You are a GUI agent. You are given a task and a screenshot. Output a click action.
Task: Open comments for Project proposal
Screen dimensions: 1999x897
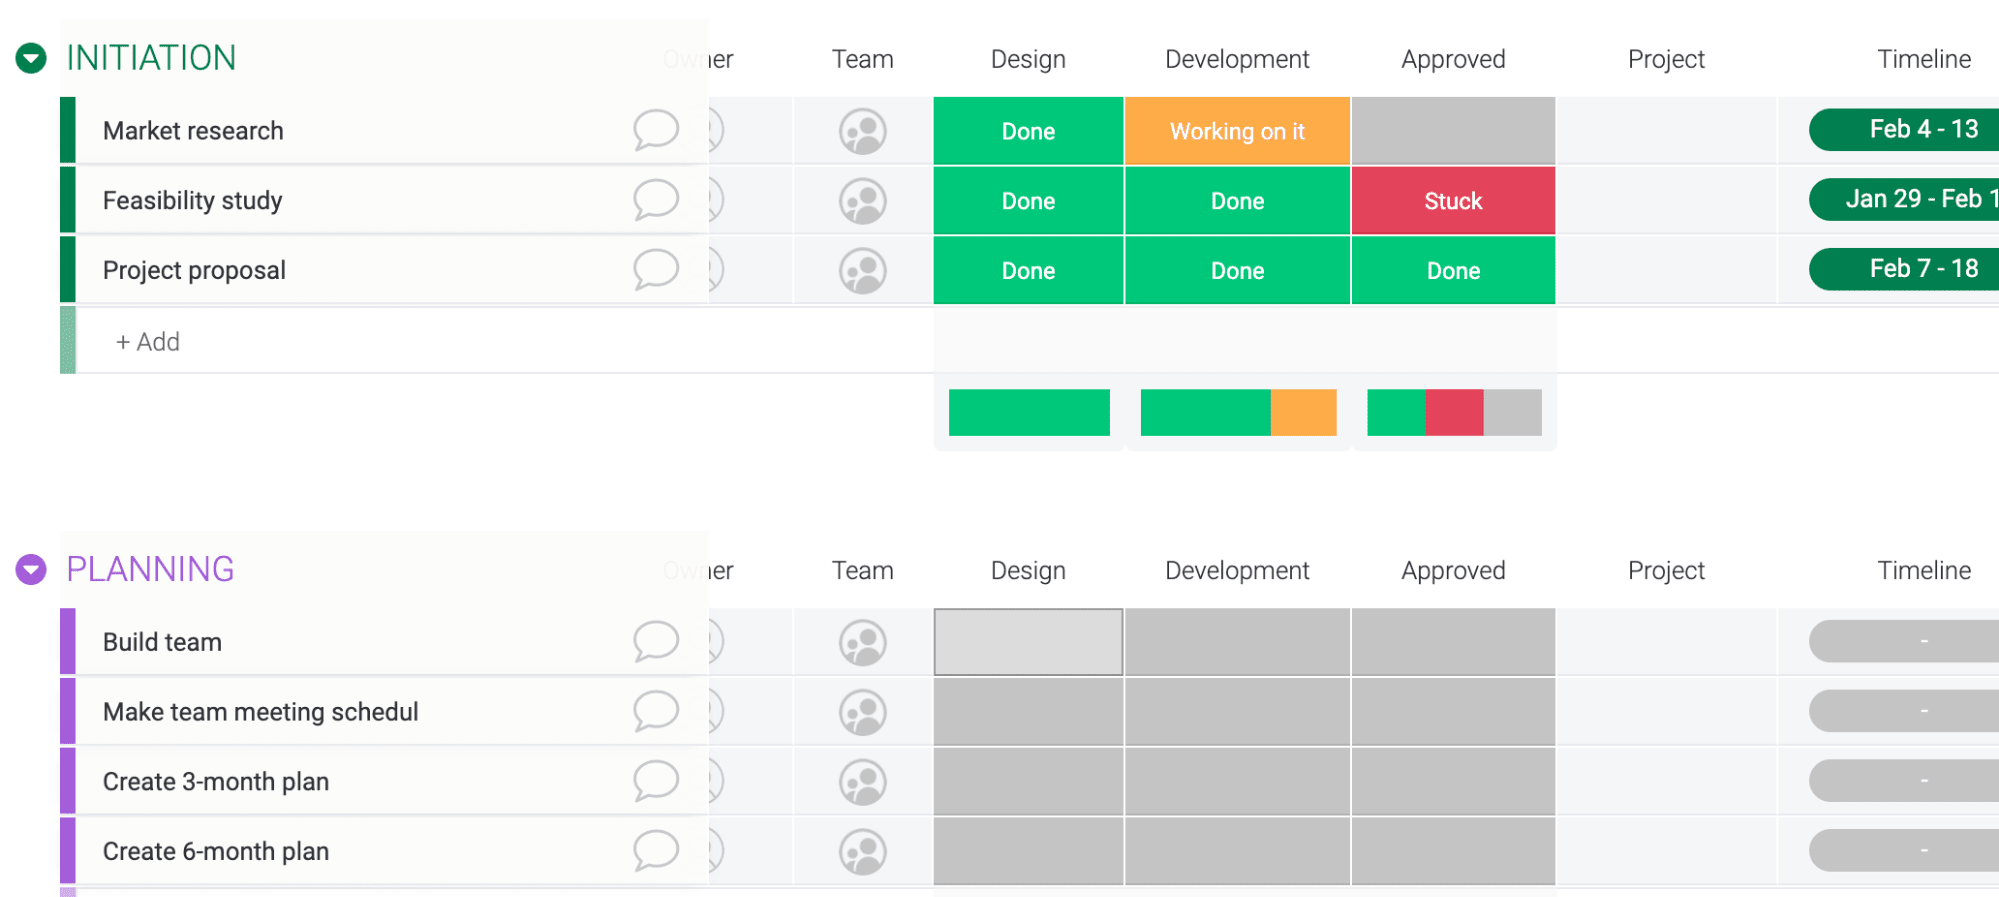tap(656, 270)
